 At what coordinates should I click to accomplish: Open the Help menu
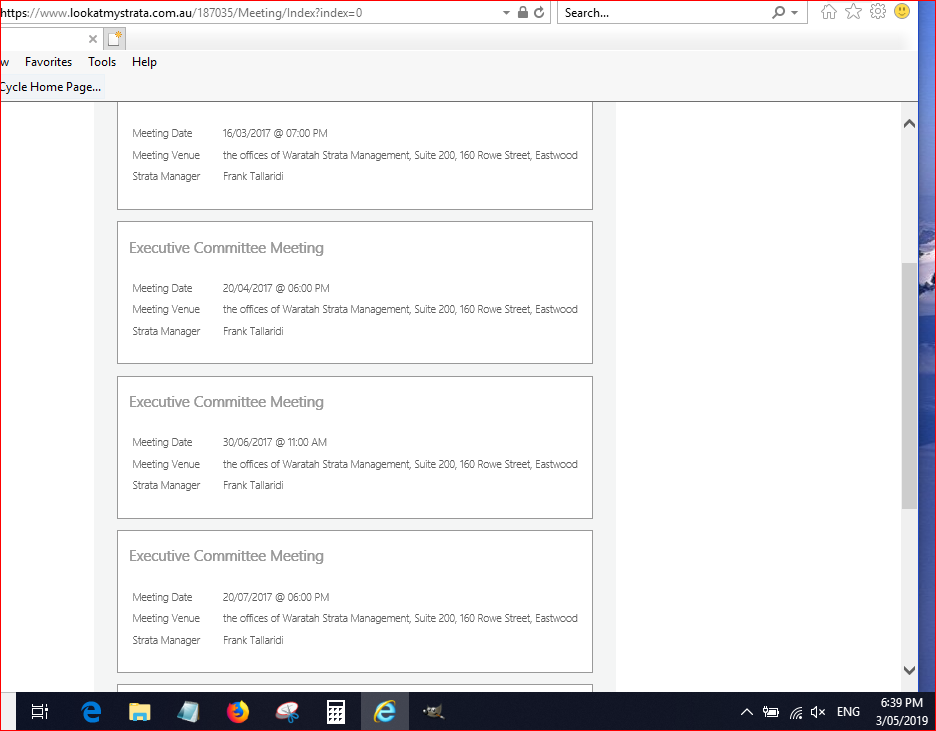pyautogui.click(x=144, y=62)
